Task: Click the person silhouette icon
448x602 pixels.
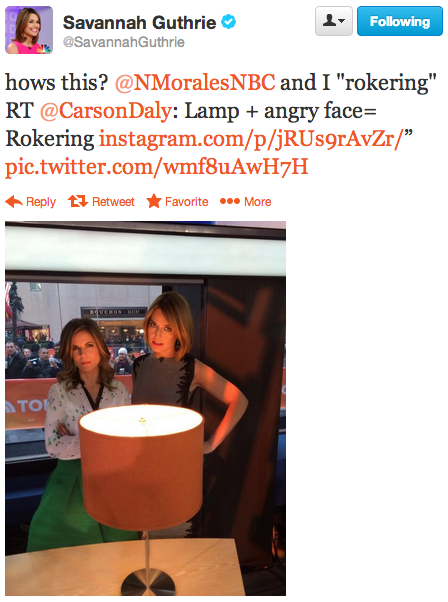Action: 330,20
